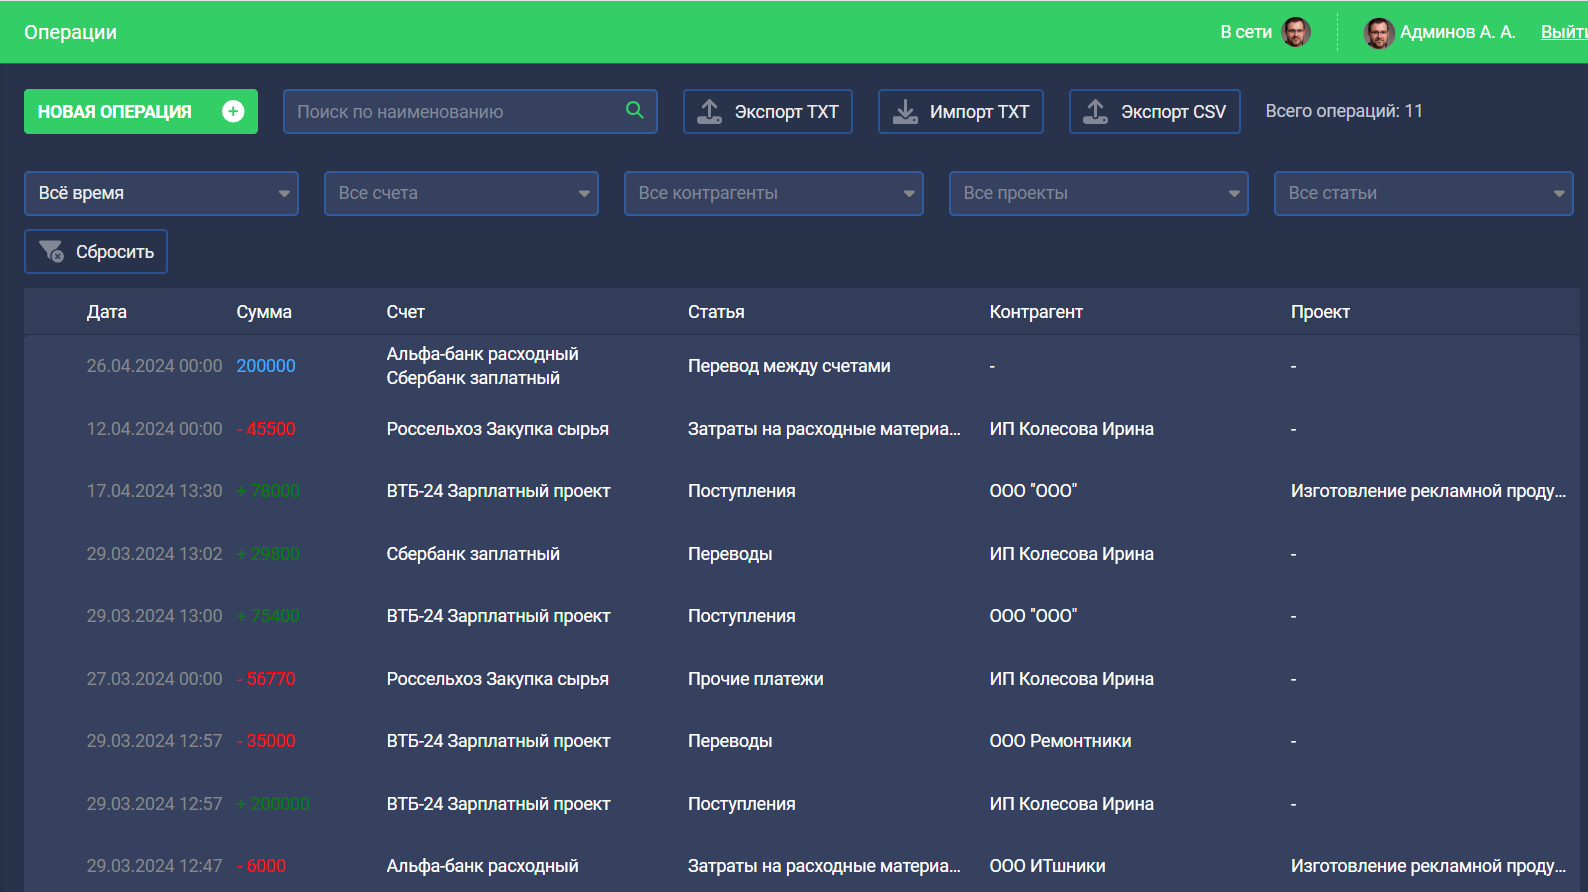Click Перевод между счетами article cell
The image size is (1588, 892).
(789, 366)
